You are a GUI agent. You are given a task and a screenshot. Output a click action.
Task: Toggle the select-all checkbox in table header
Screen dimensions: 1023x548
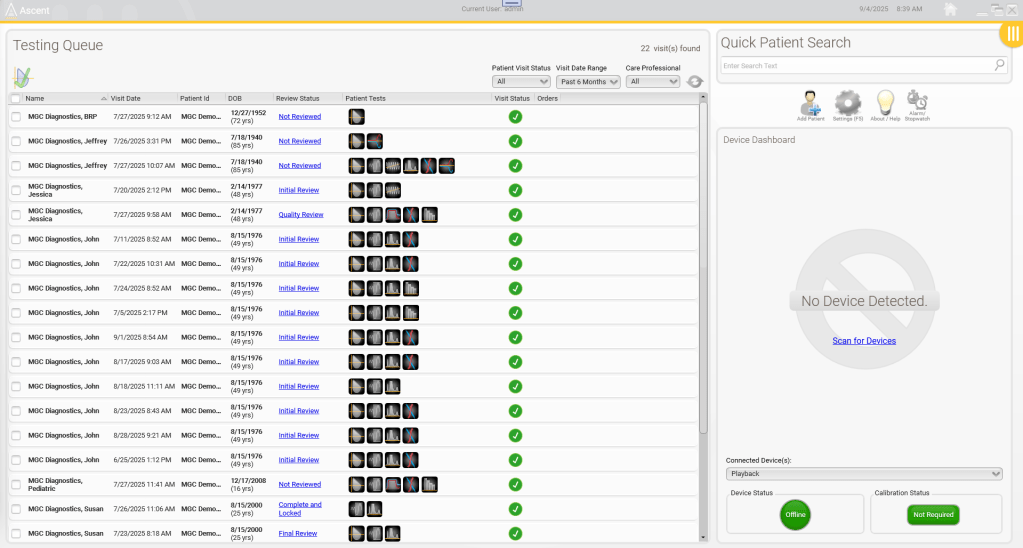point(16,99)
